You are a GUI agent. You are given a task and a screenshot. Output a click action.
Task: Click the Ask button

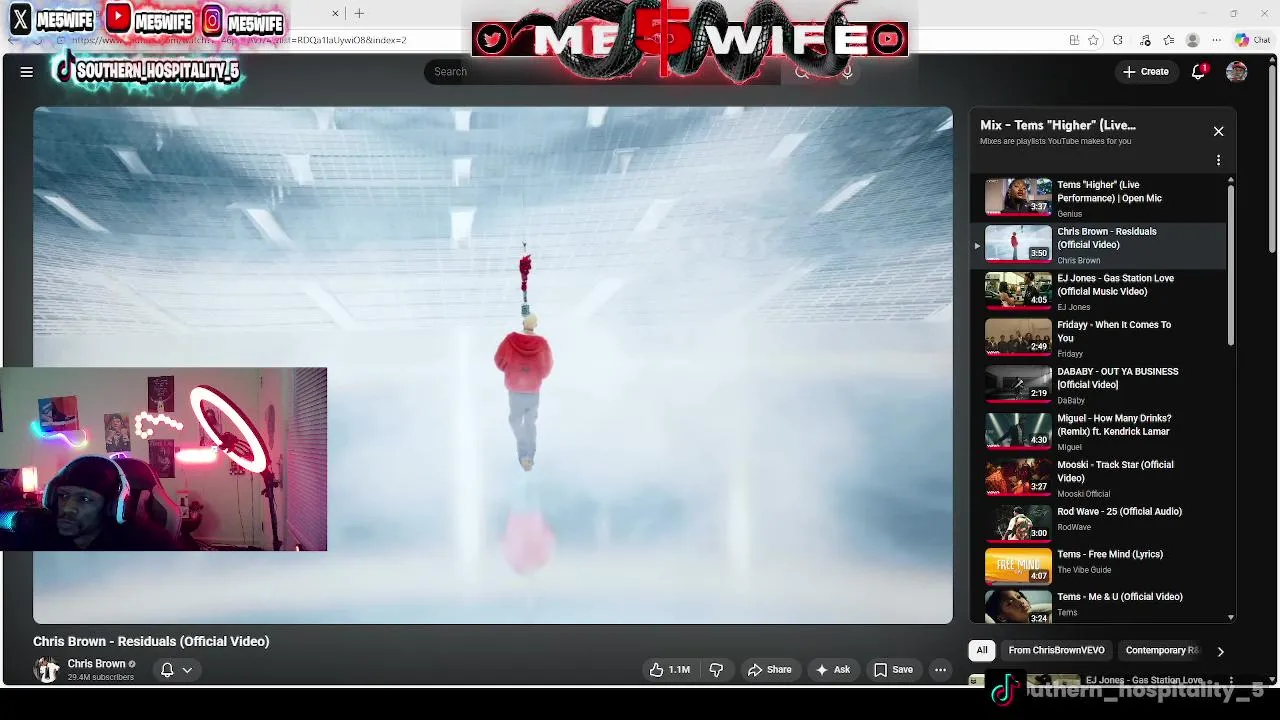tap(833, 670)
